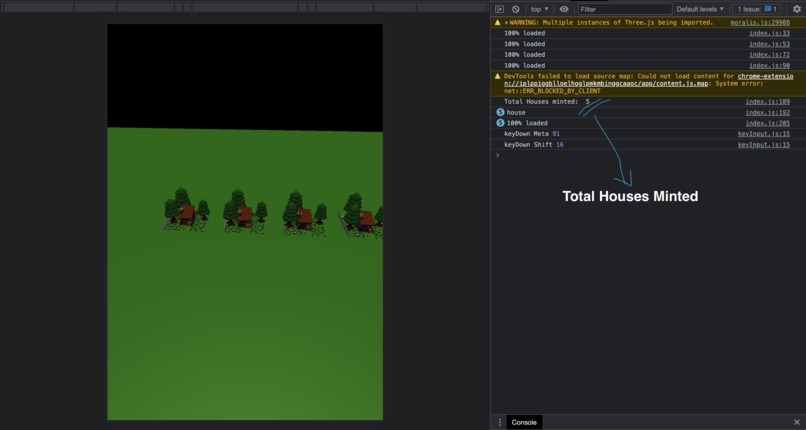Click the console prompt input line
The image size is (806, 430).
tap(648, 155)
